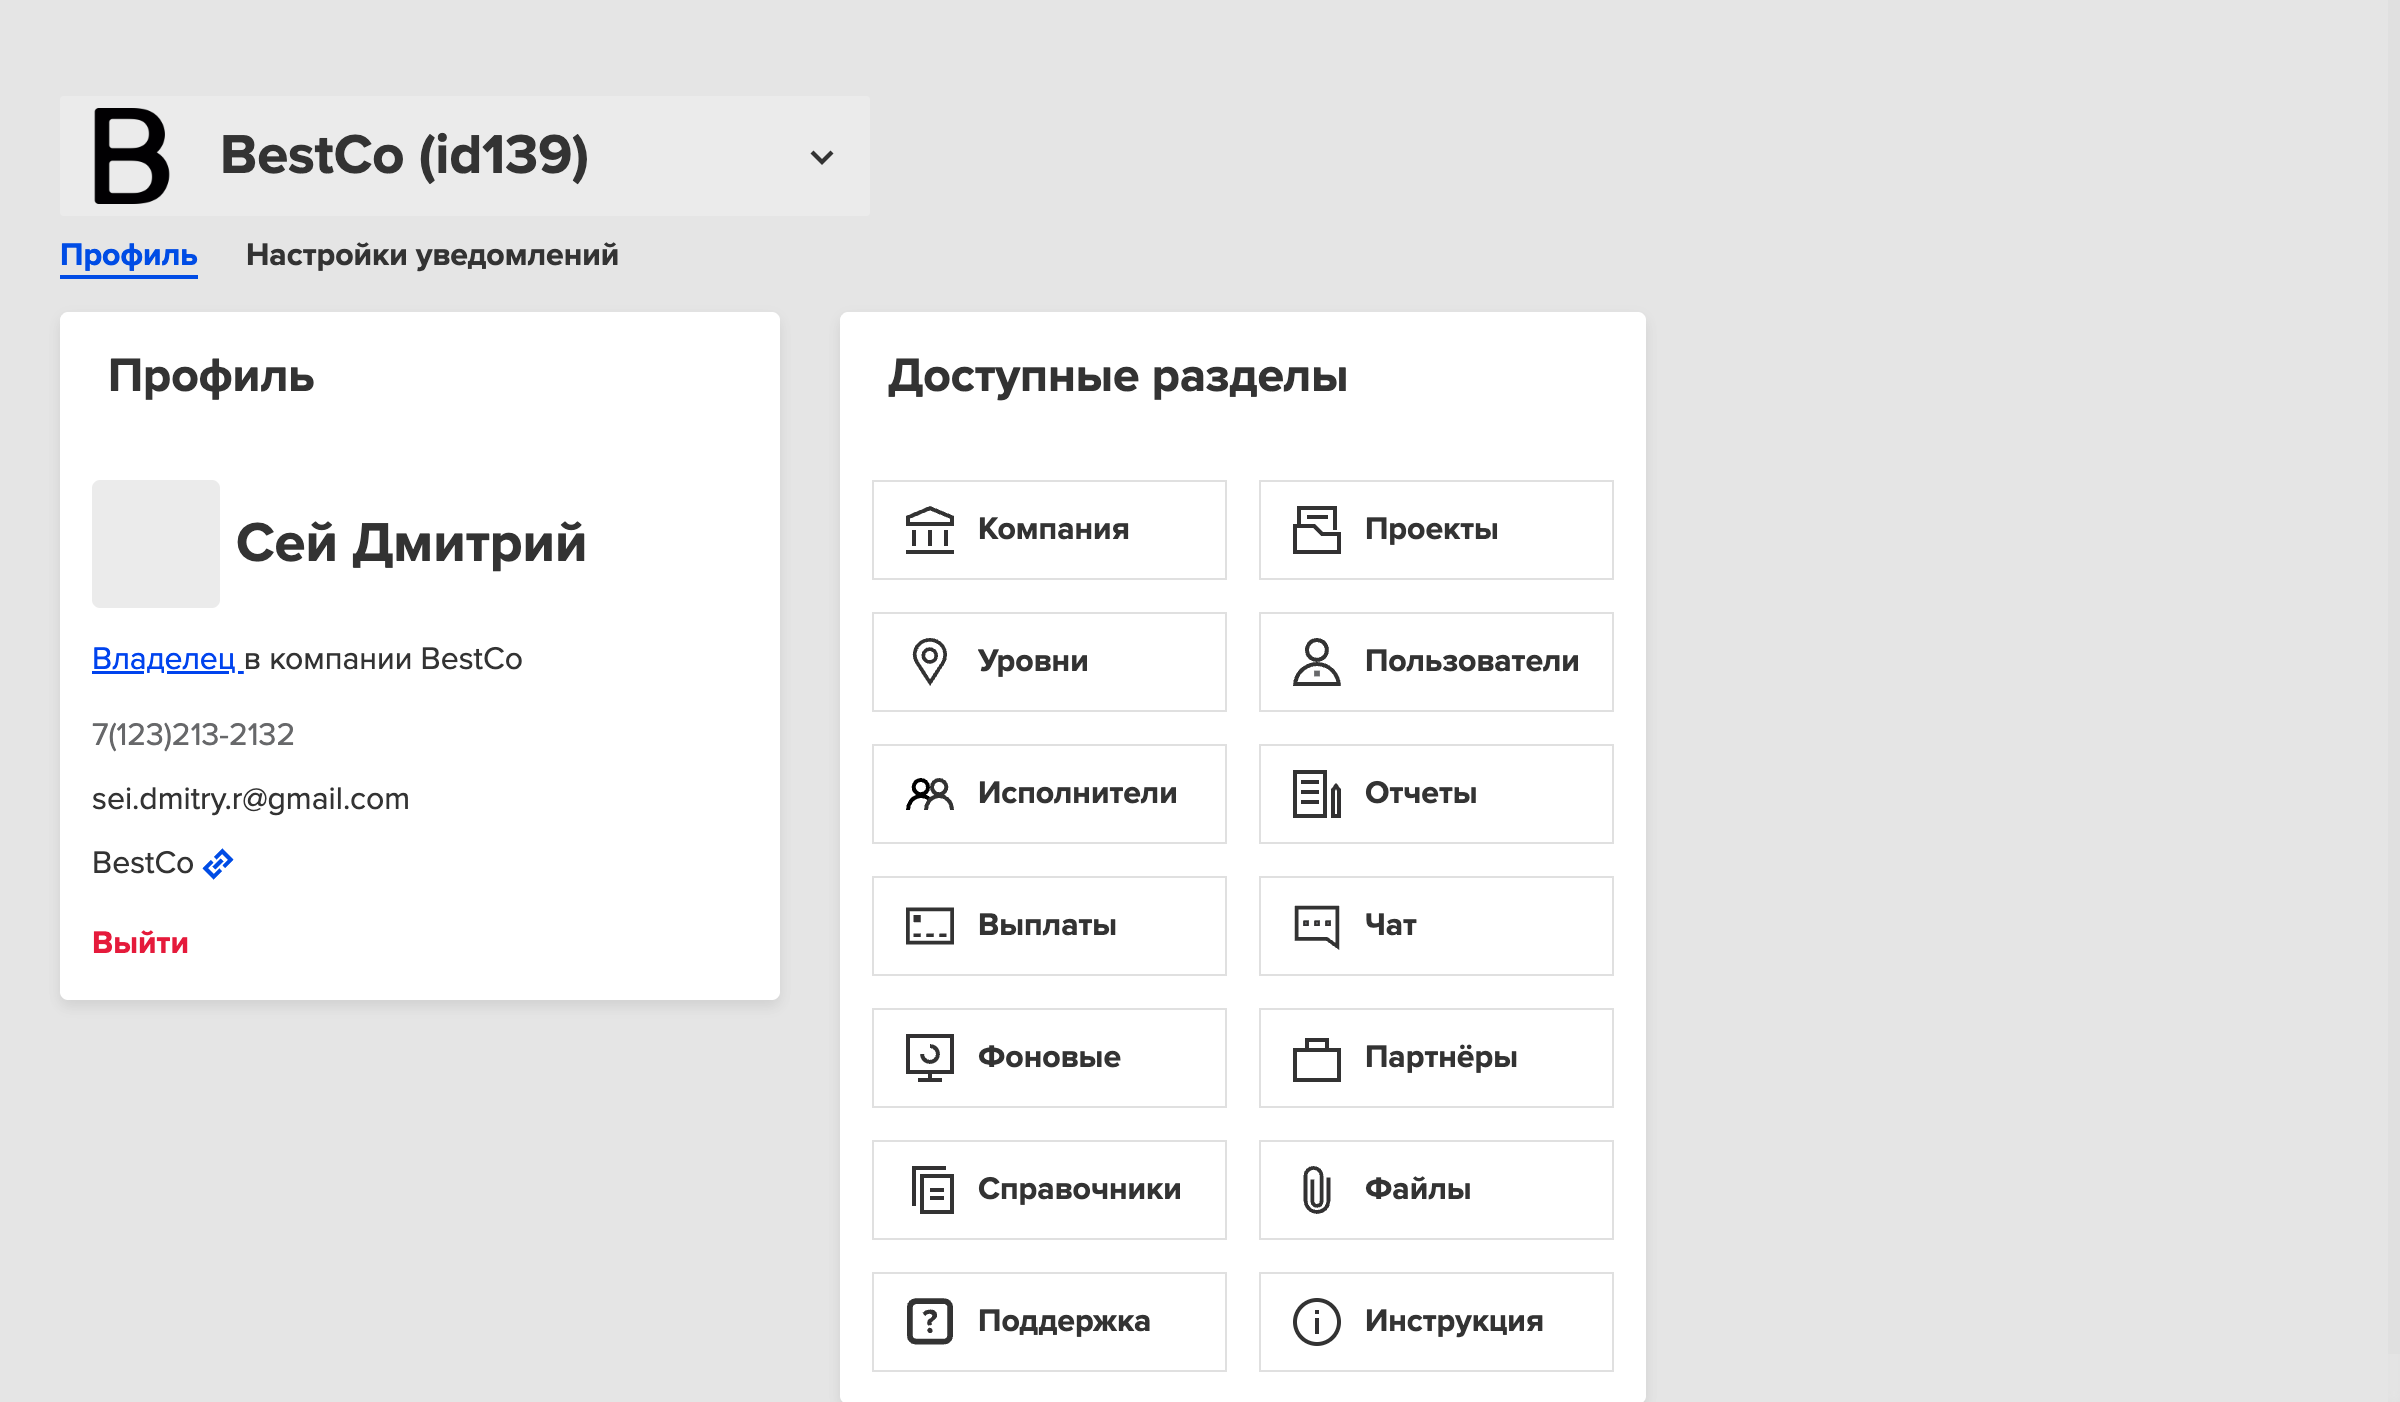Expand the BestCo (id139) company chevron
This screenshot has height=1402, width=2400.
[822, 157]
